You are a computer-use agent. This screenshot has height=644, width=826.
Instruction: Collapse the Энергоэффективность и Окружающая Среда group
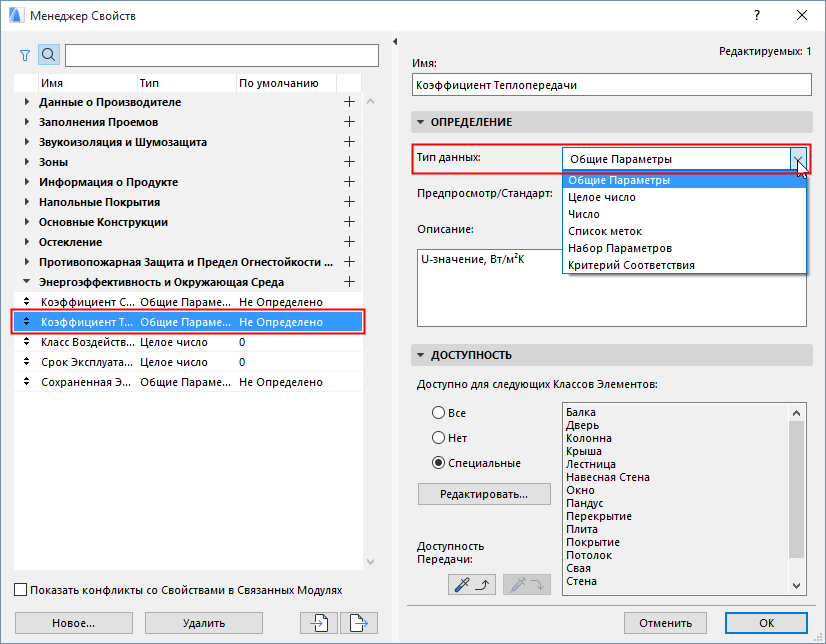point(26,282)
